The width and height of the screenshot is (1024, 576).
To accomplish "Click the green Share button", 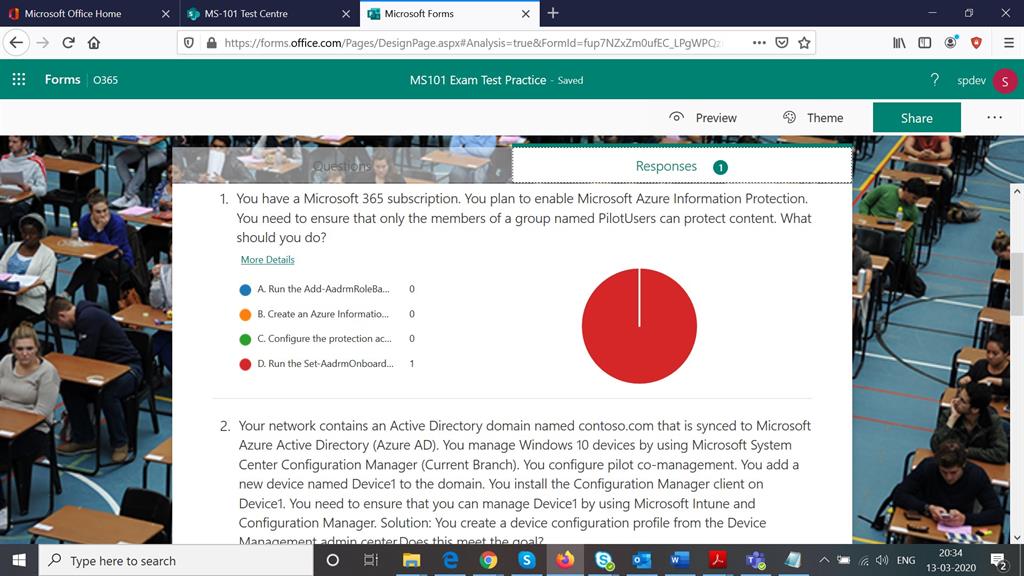I will click(917, 118).
